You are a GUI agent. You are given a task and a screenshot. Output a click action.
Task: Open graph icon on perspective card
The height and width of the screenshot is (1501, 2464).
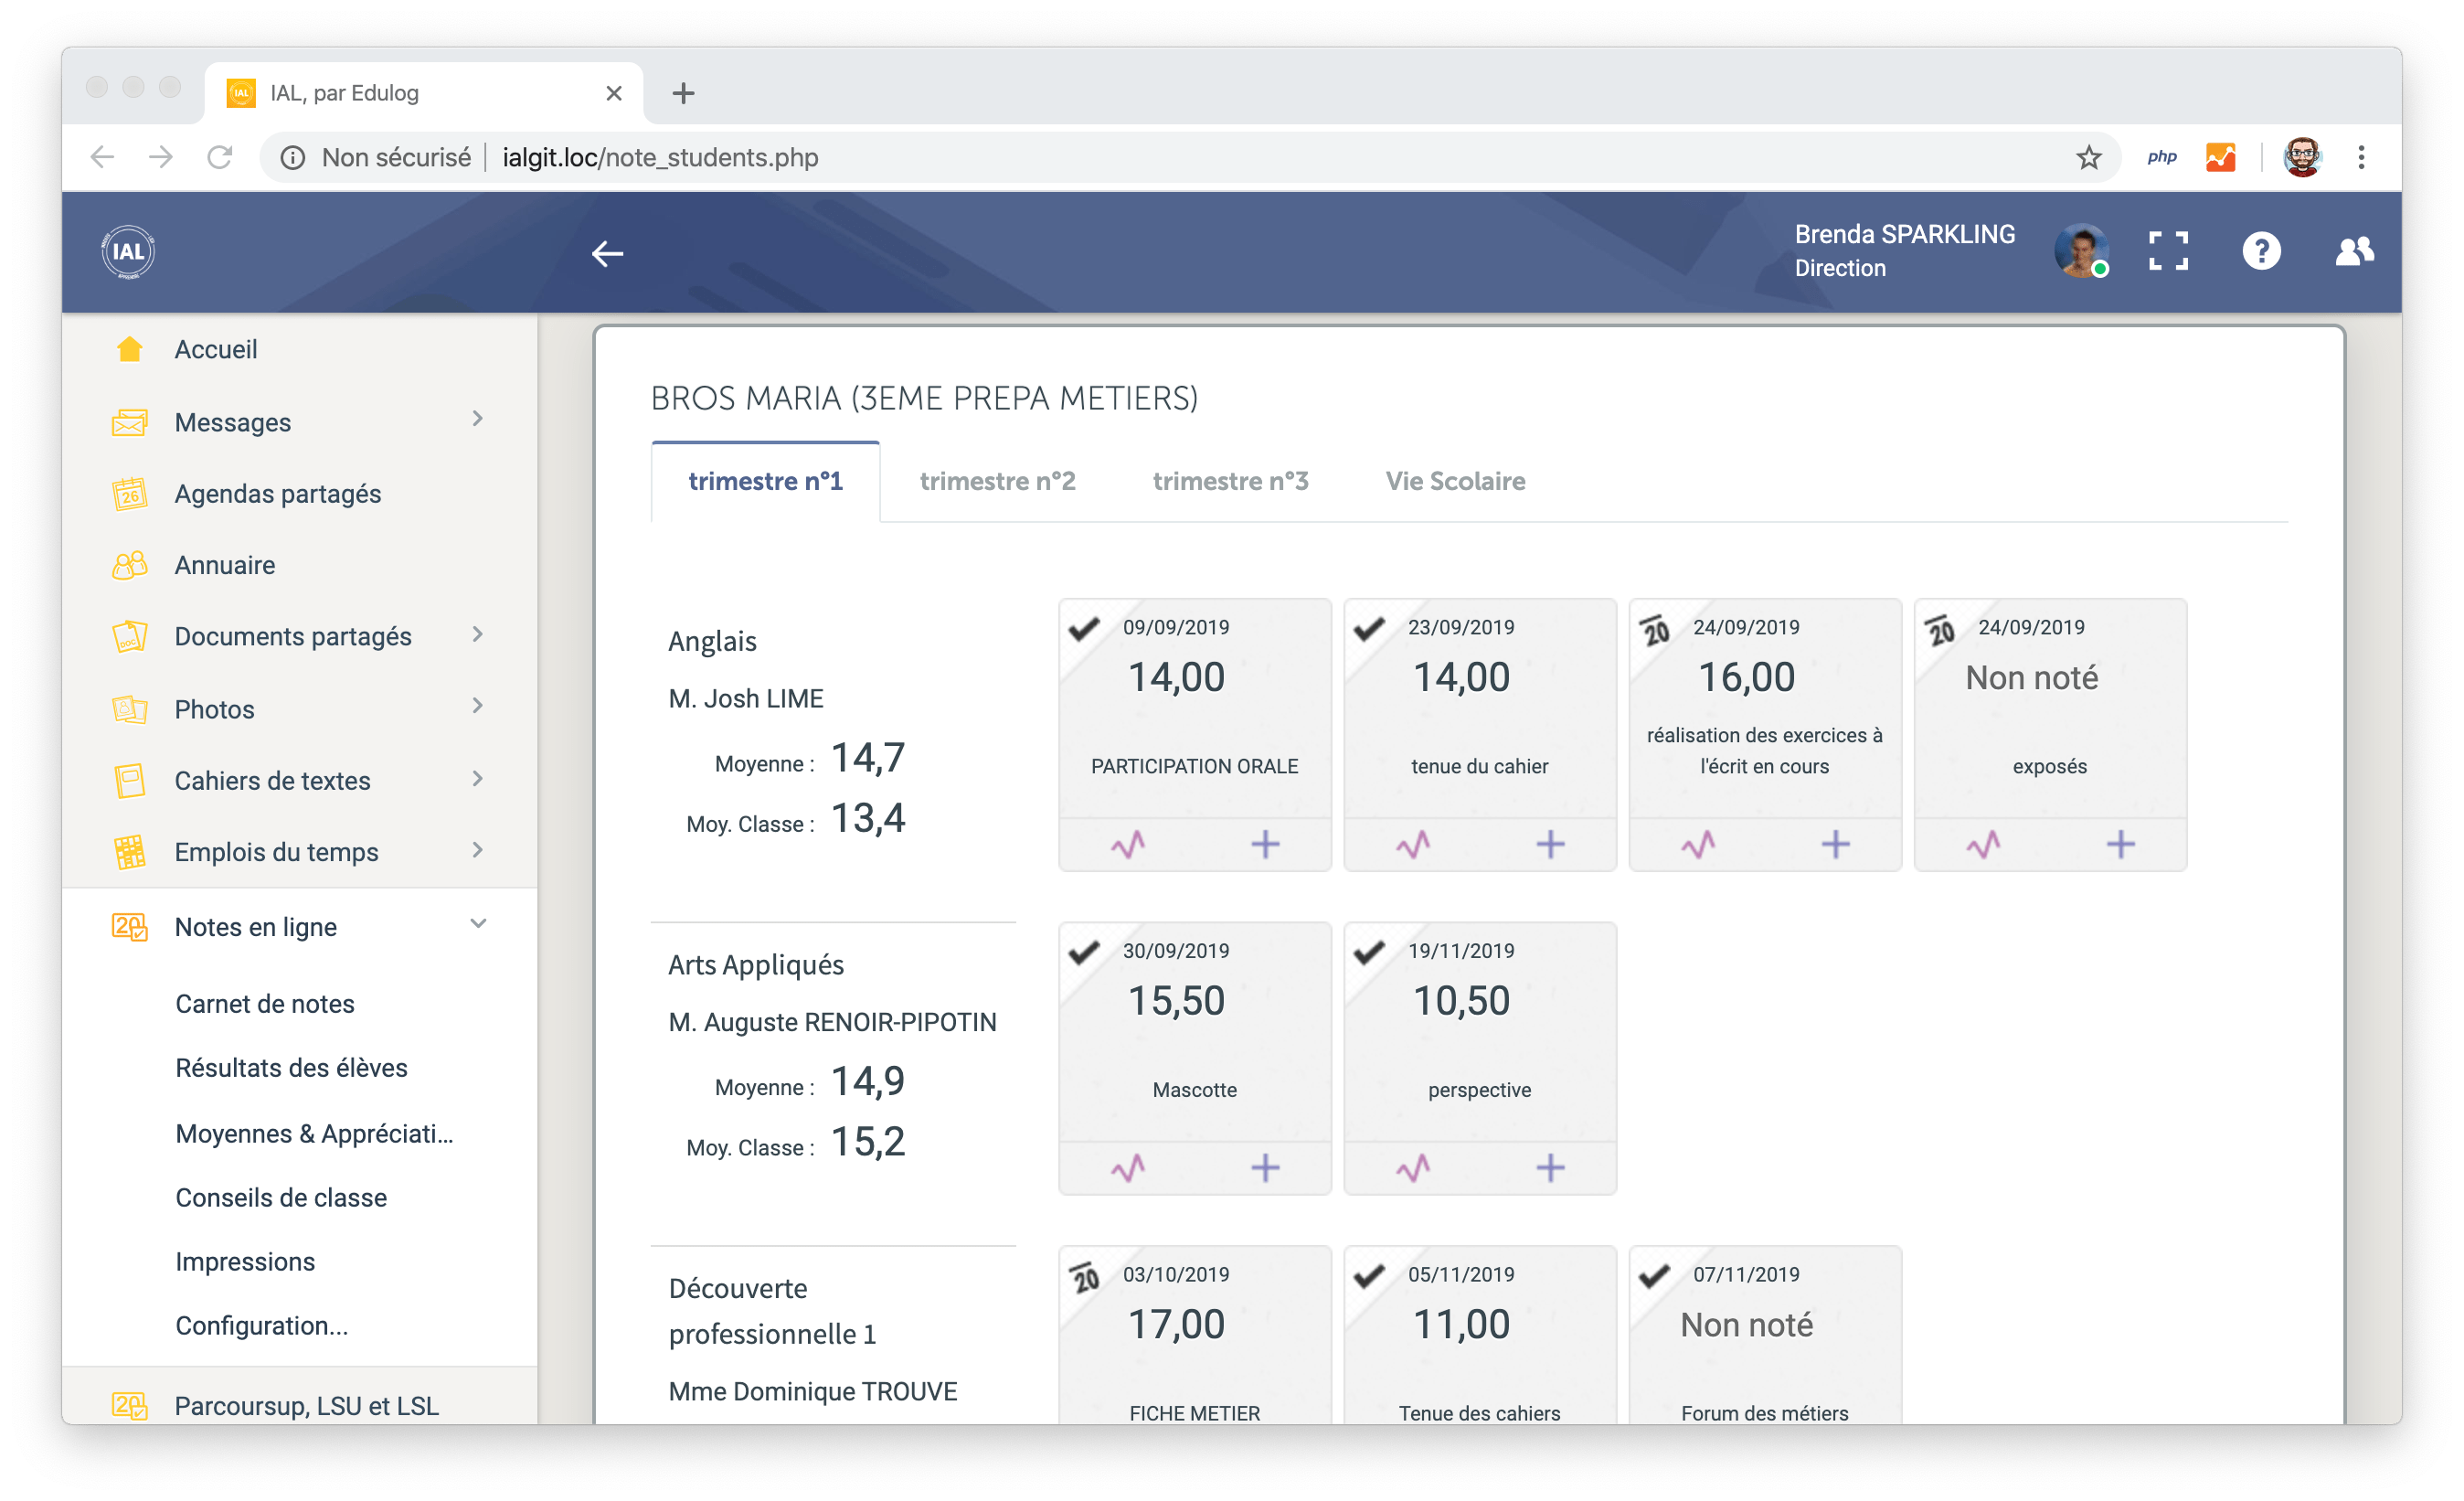1412,1168
